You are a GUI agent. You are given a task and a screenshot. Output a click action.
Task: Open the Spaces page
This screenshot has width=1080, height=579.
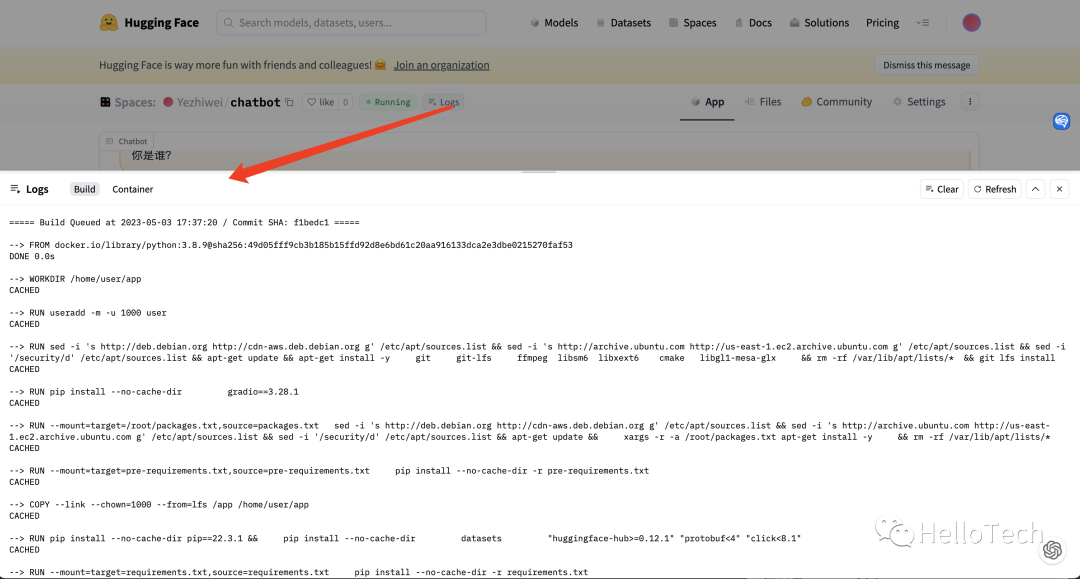click(x=693, y=23)
